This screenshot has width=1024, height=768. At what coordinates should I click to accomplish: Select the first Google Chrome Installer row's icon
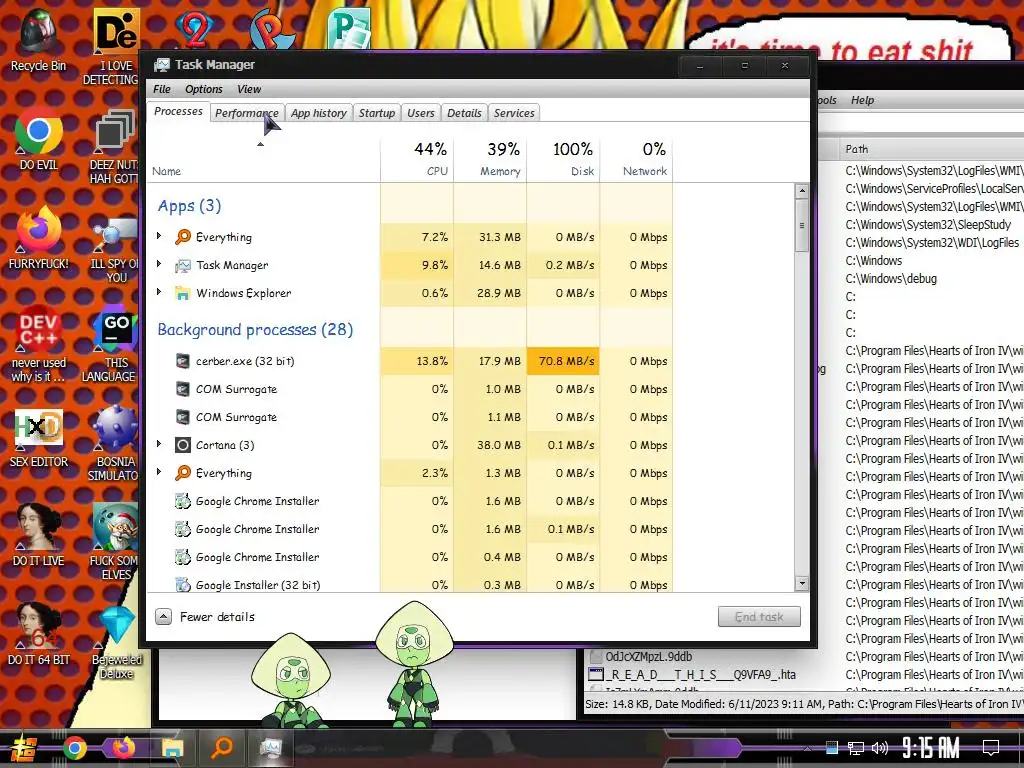point(183,501)
